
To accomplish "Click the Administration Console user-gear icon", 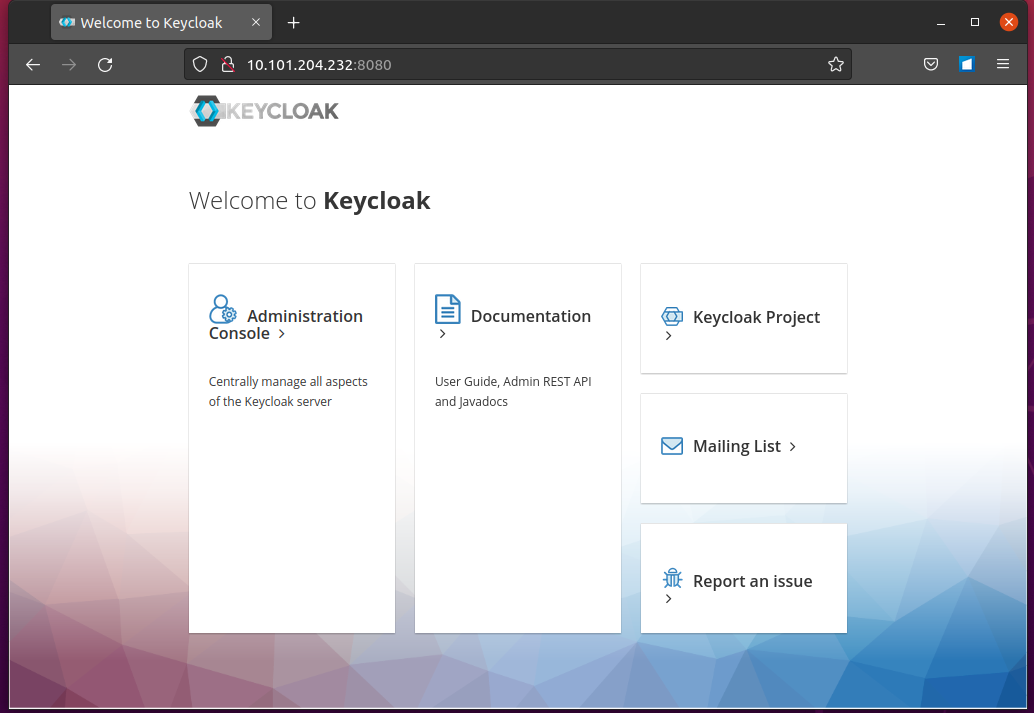I will [x=223, y=309].
